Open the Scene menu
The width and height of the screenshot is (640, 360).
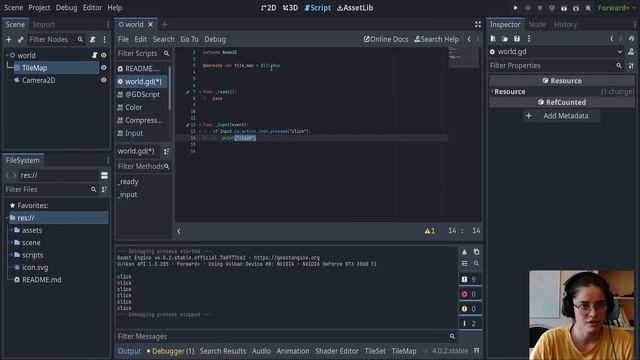coord(13,7)
